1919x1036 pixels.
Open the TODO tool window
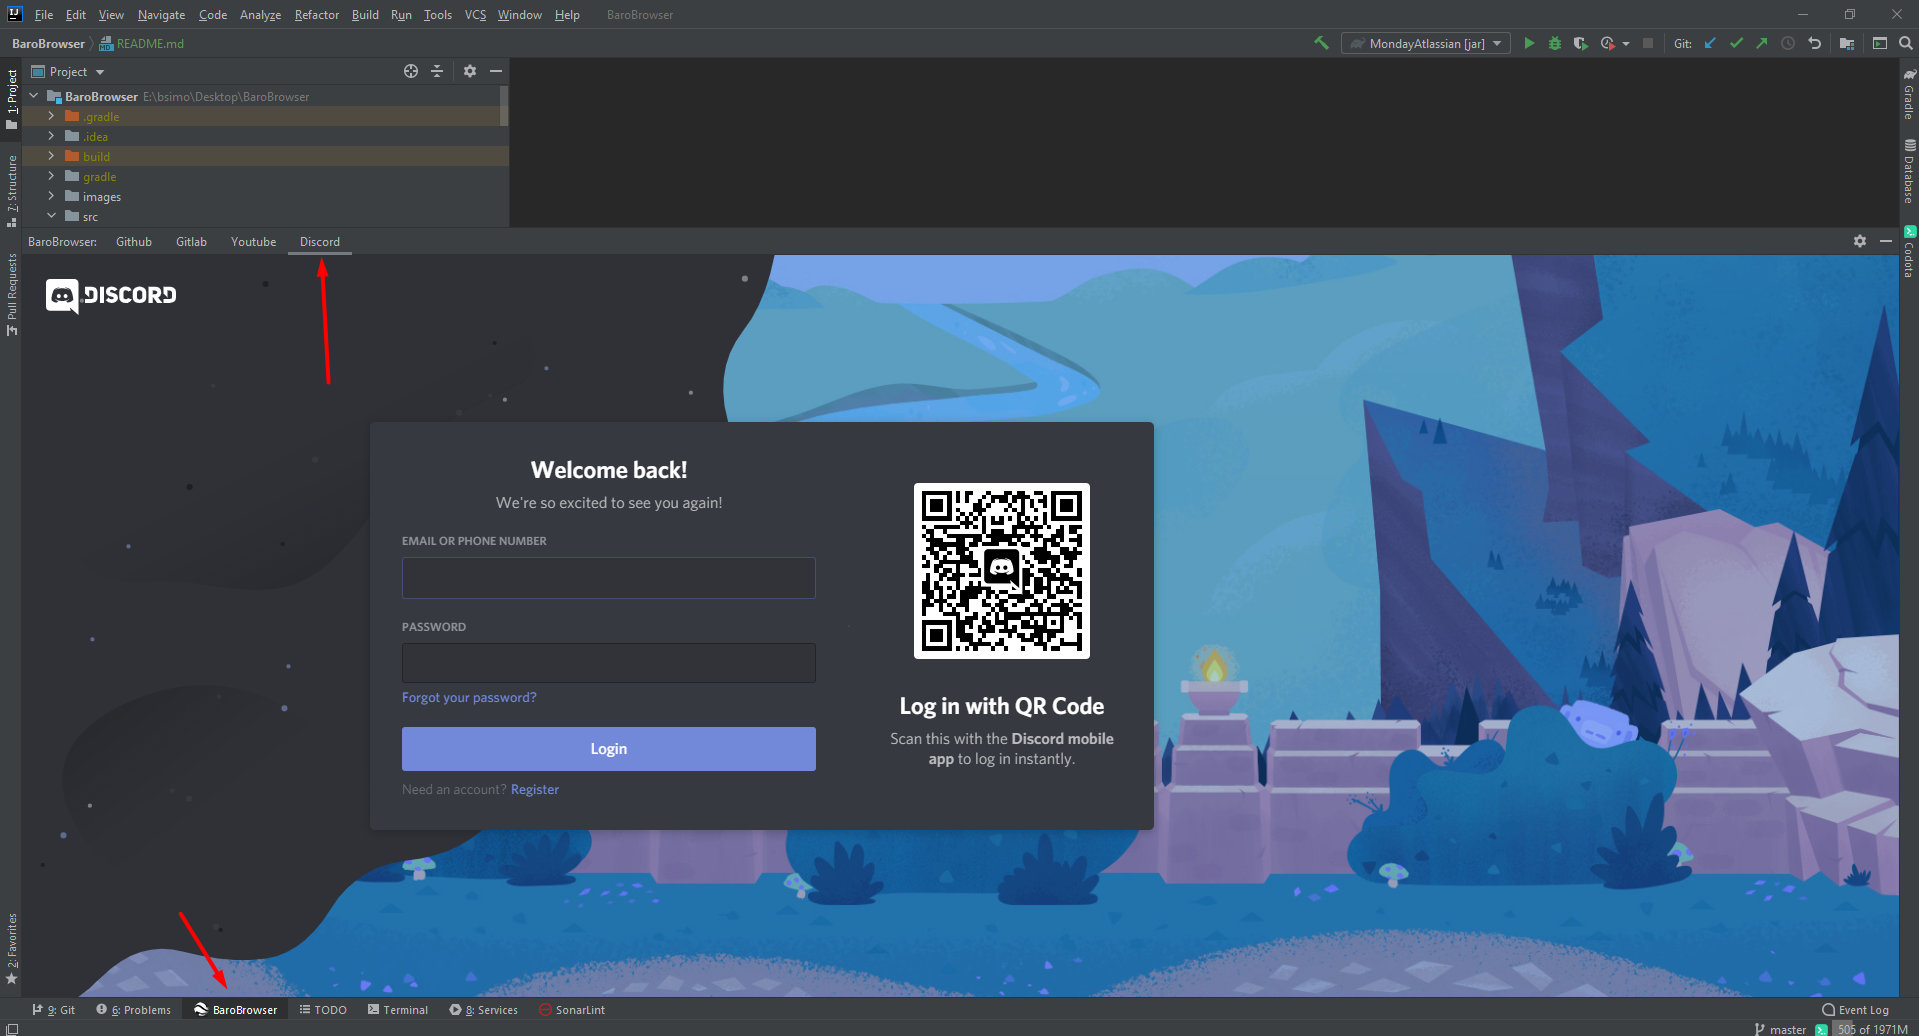tap(323, 1010)
